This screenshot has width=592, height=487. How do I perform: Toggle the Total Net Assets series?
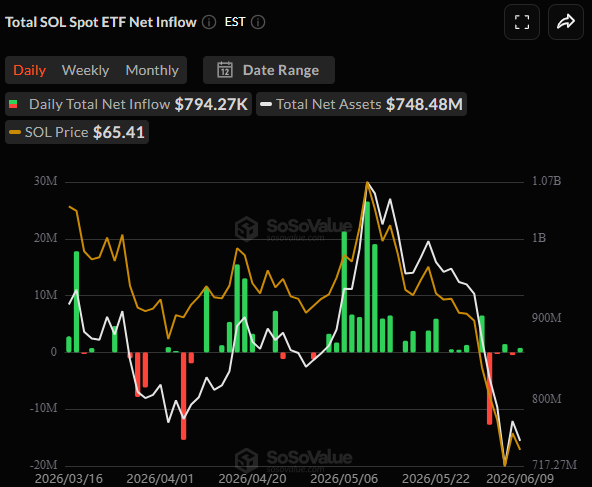[361, 104]
